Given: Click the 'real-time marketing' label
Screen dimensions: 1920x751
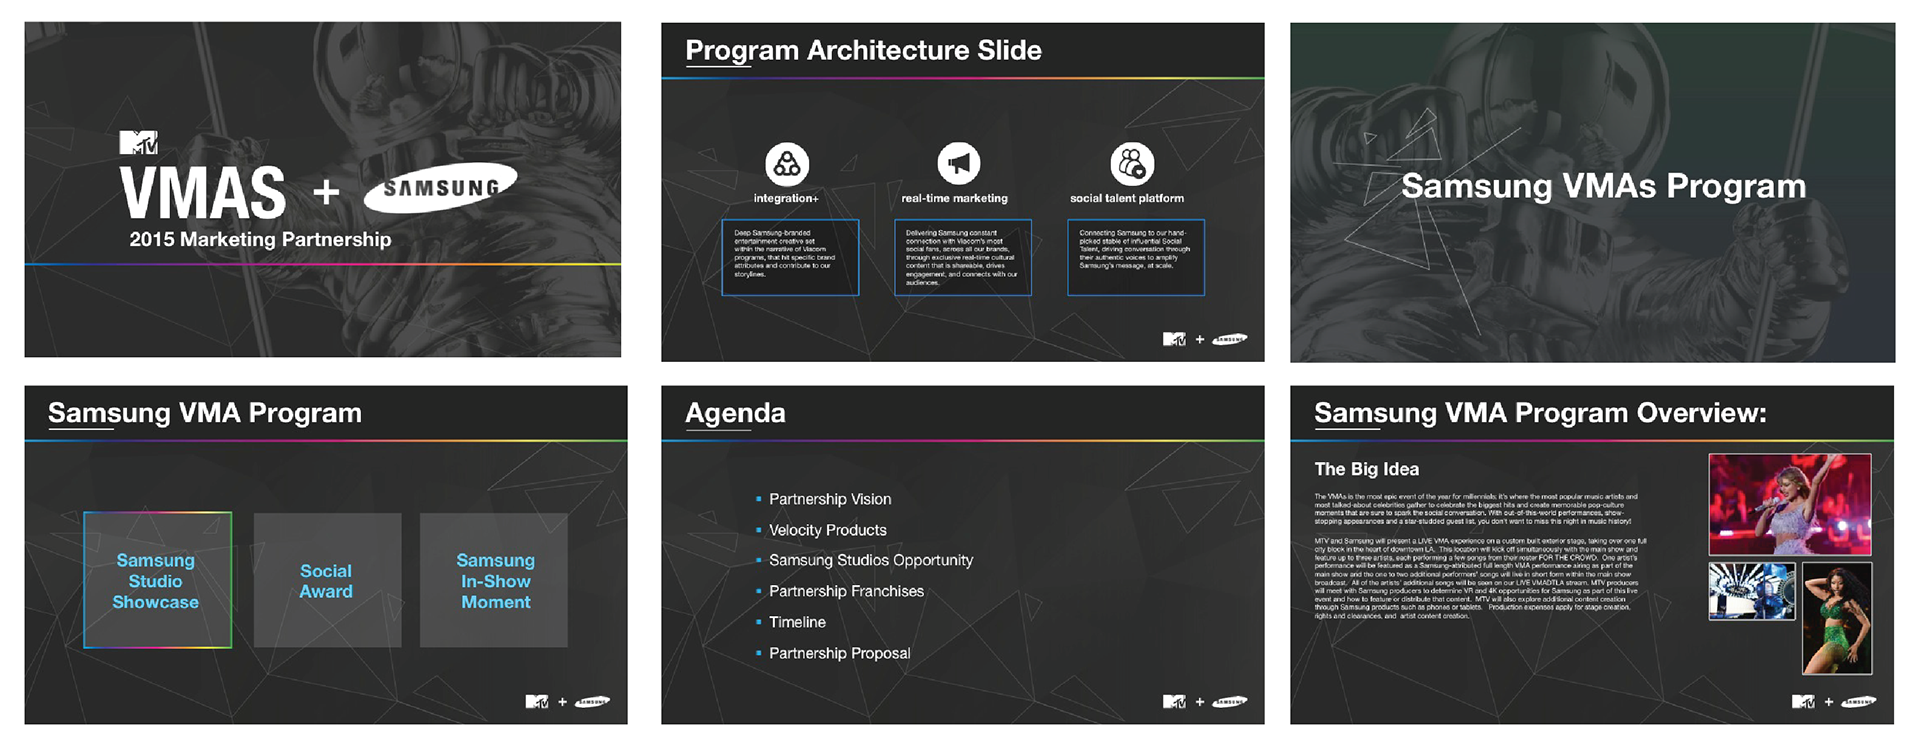Looking at the screenshot, I should (954, 198).
